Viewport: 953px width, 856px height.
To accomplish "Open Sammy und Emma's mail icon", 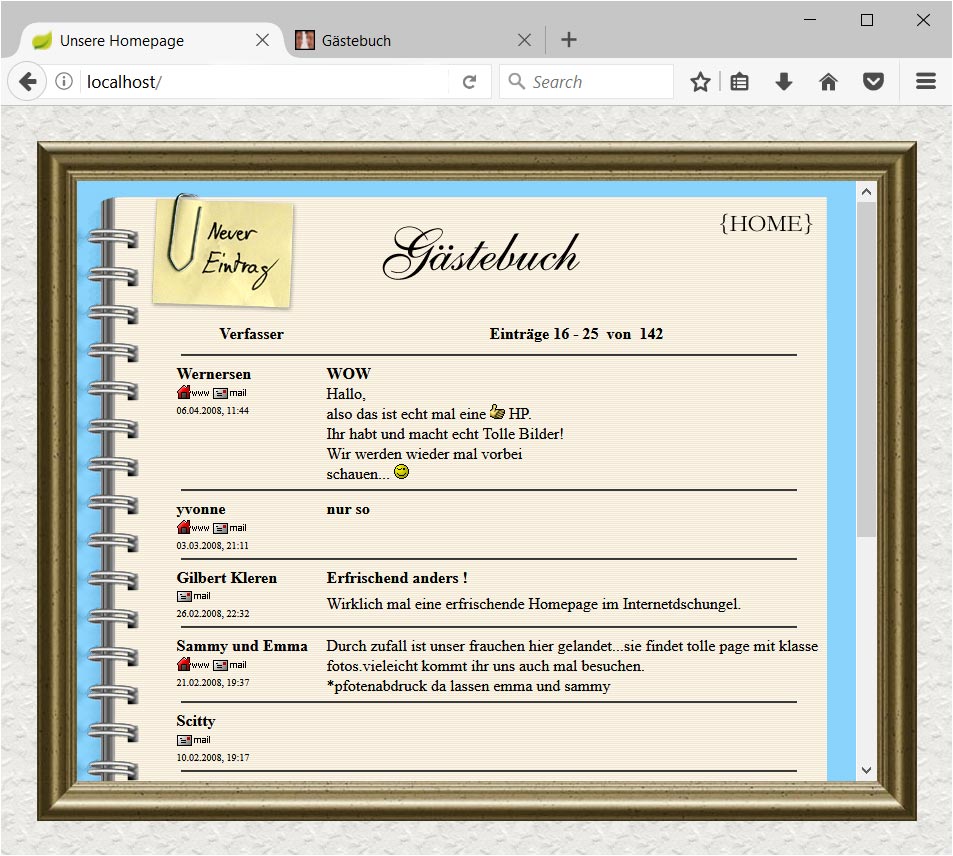I will [x=230, y=664].
